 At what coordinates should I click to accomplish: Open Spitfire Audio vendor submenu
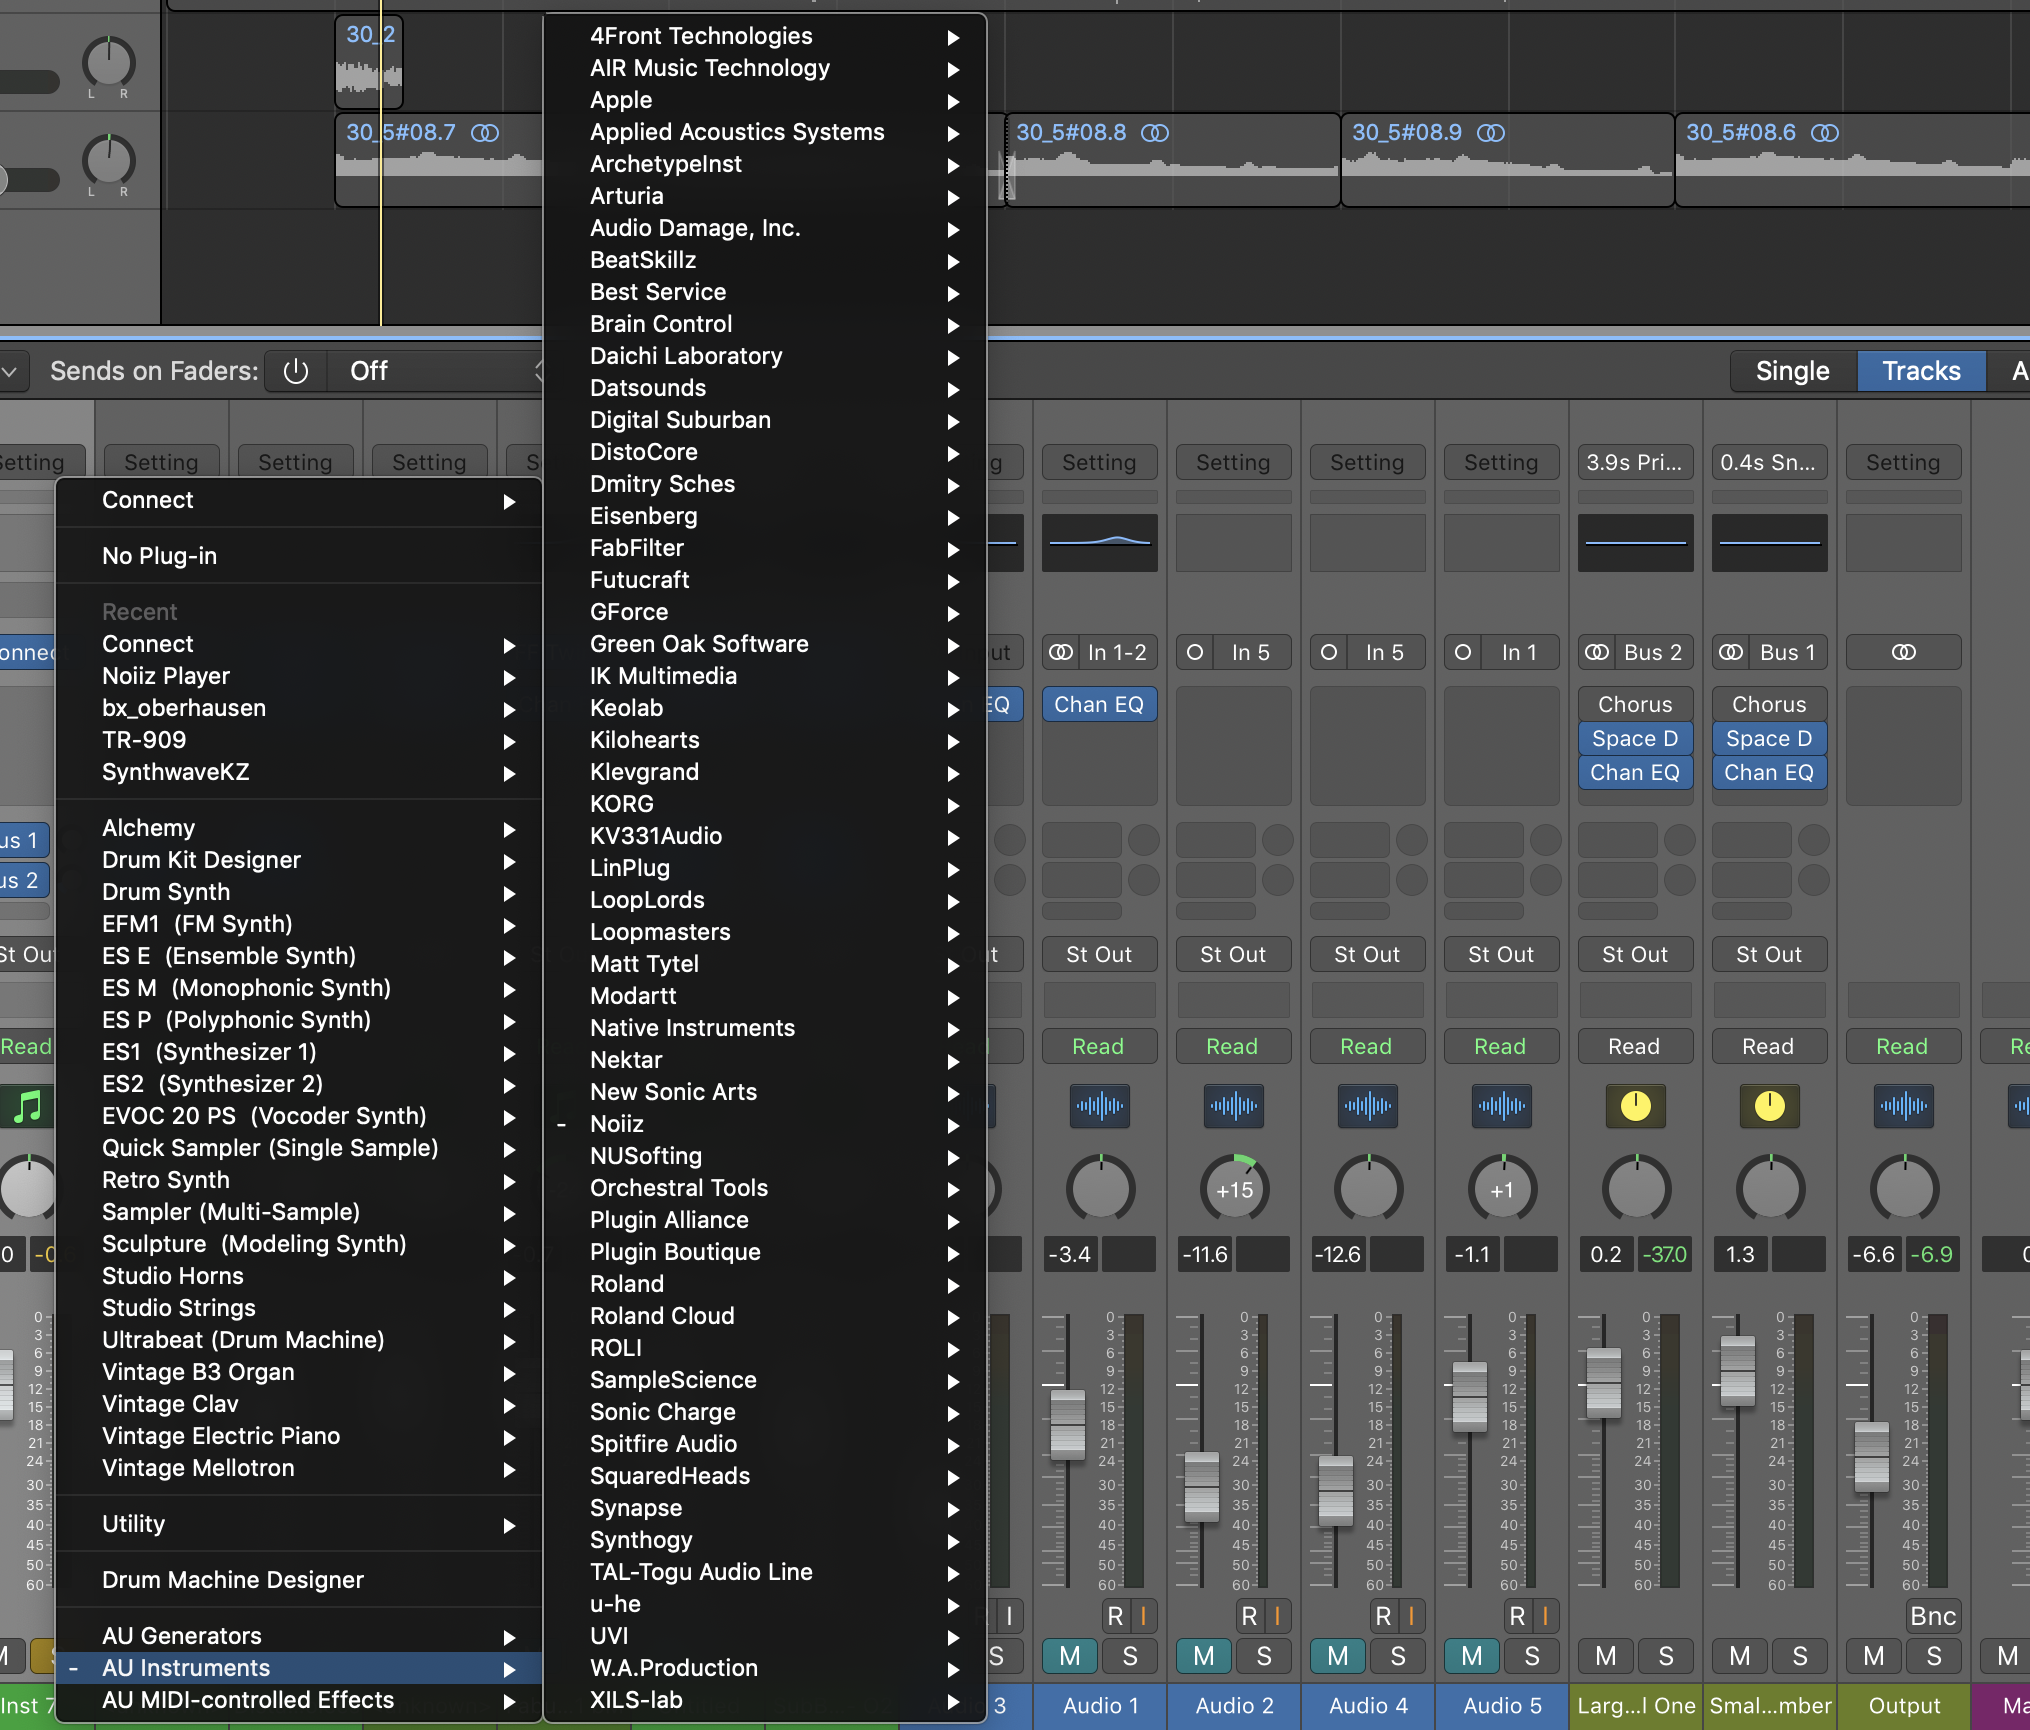tap(765, 1445)
